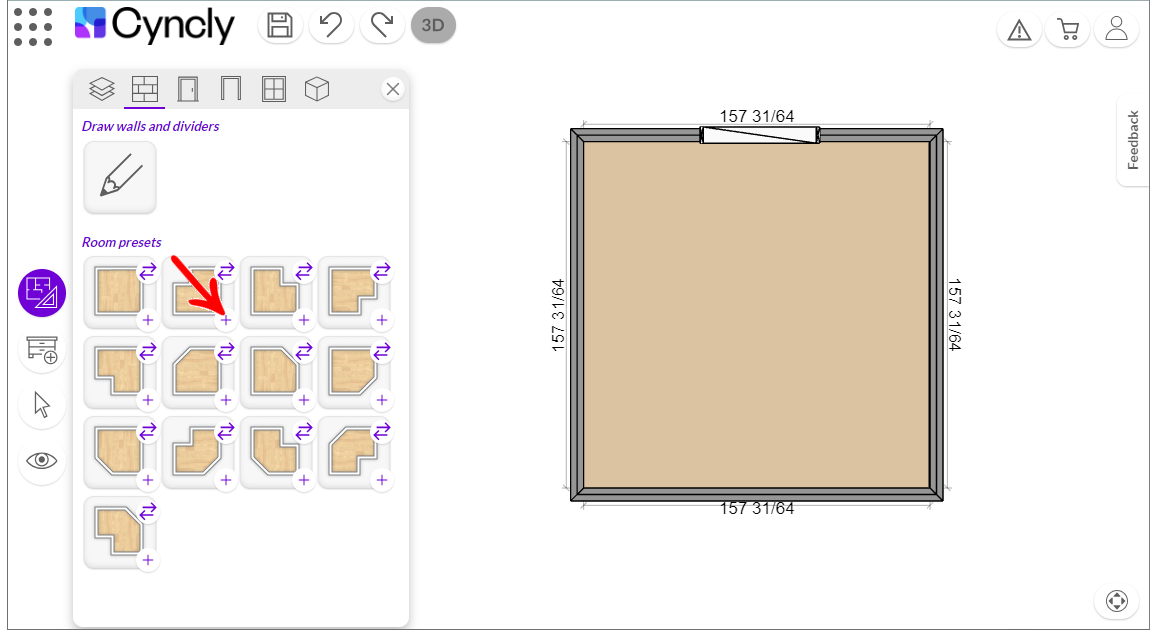Select the windows tab

coord(274,90)
